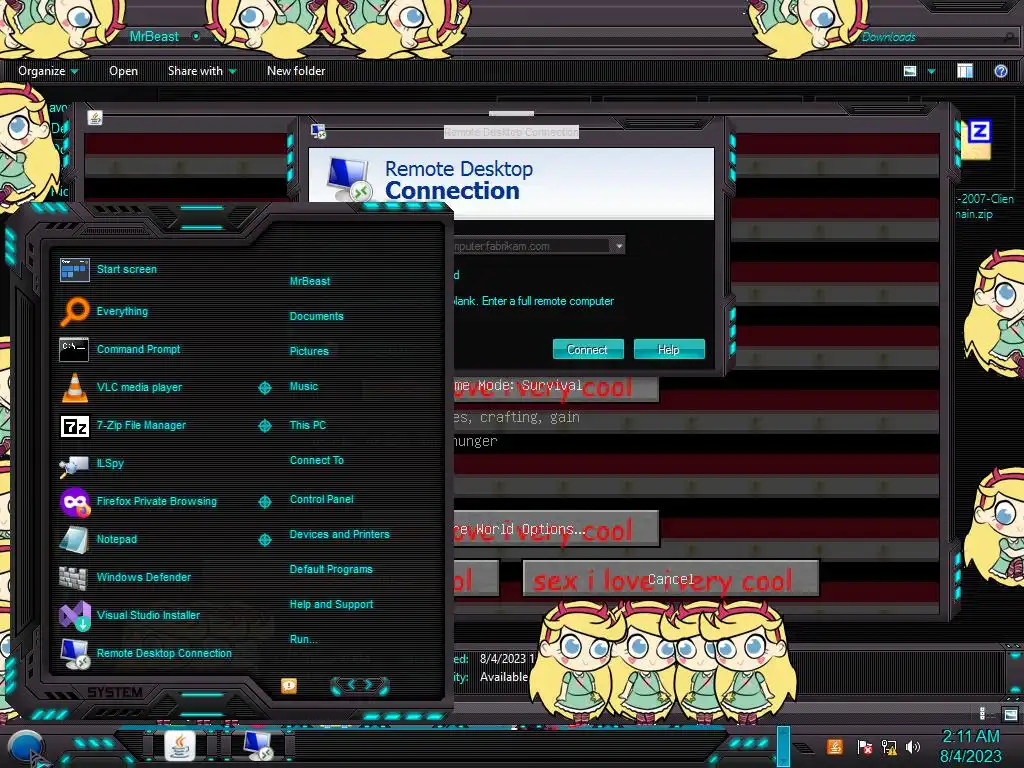Click the orange icon at start menu bottom
The width and height of the screenshot is (1024, 768).
289,685
